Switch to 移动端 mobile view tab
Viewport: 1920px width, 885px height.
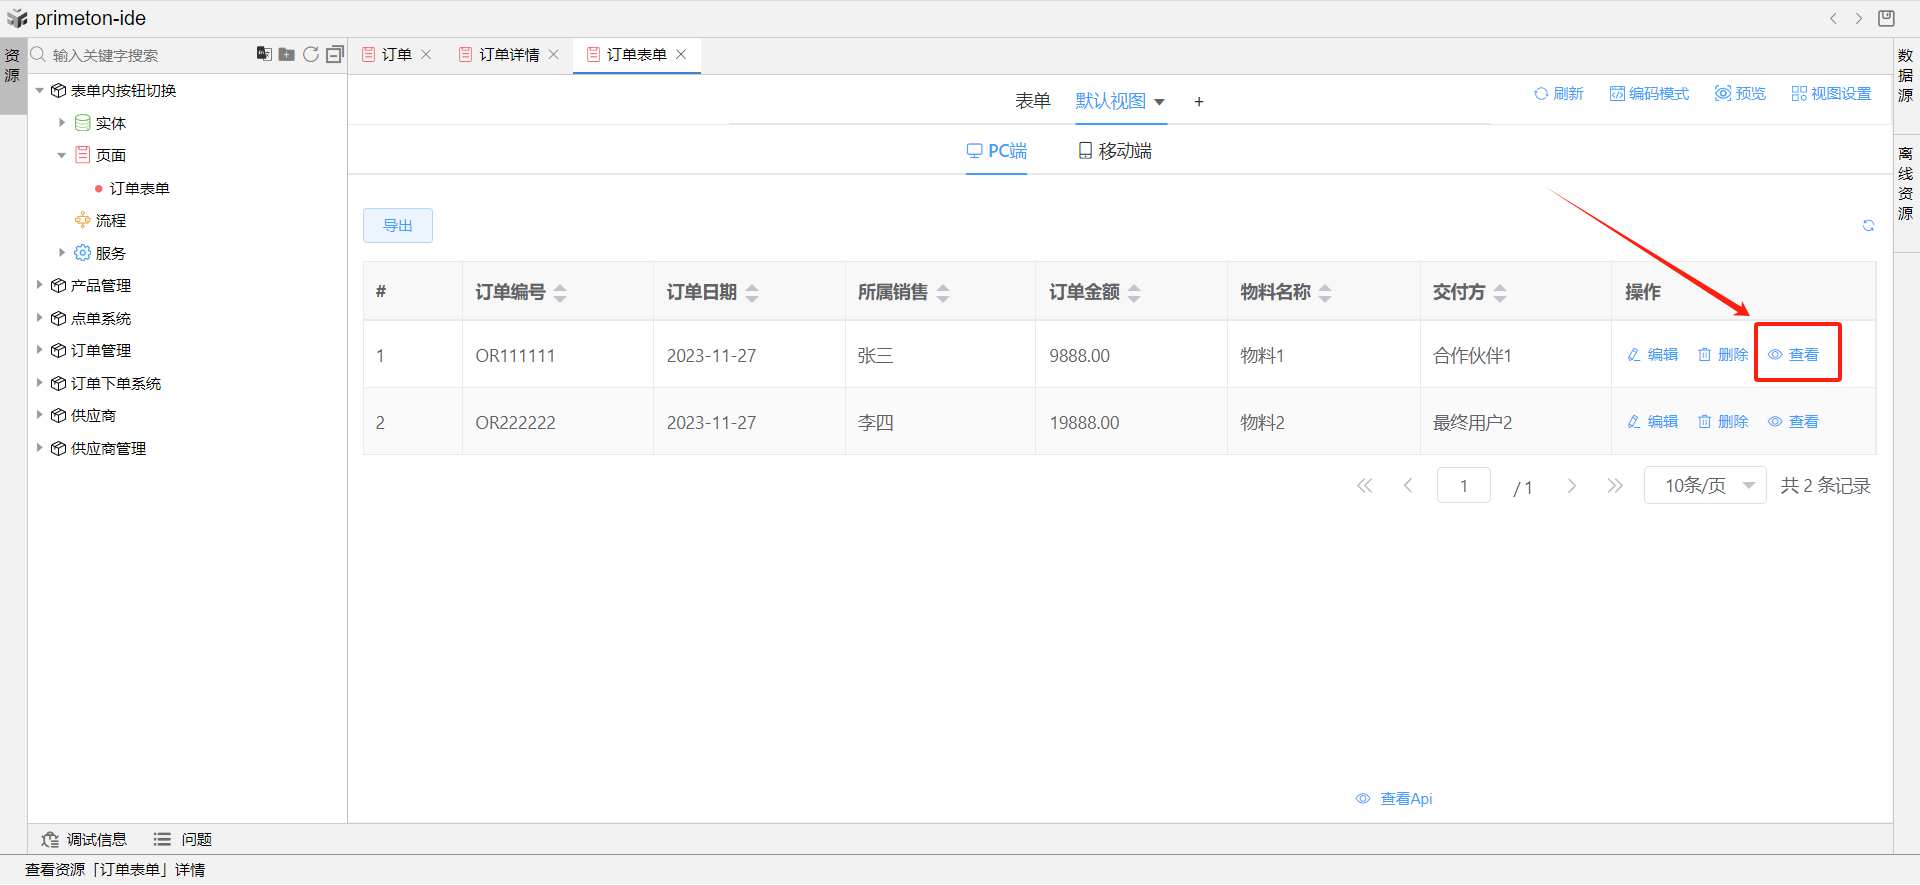click(x=1114, y=151)
